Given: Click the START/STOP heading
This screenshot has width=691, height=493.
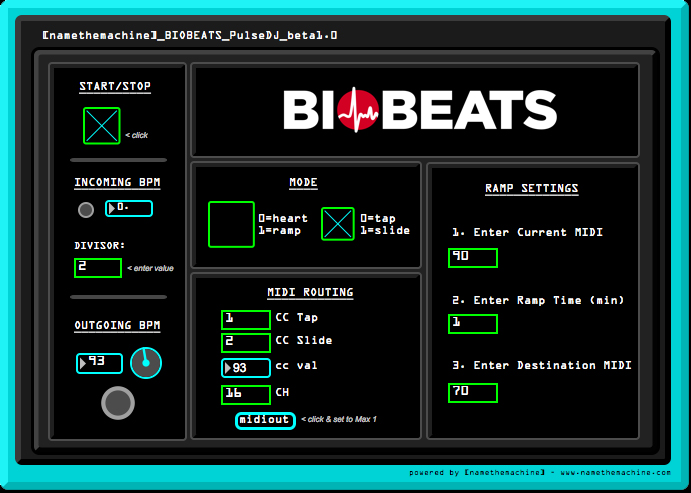Looking at the screenshot, I should pyautogui.click(x=115, y=86).
